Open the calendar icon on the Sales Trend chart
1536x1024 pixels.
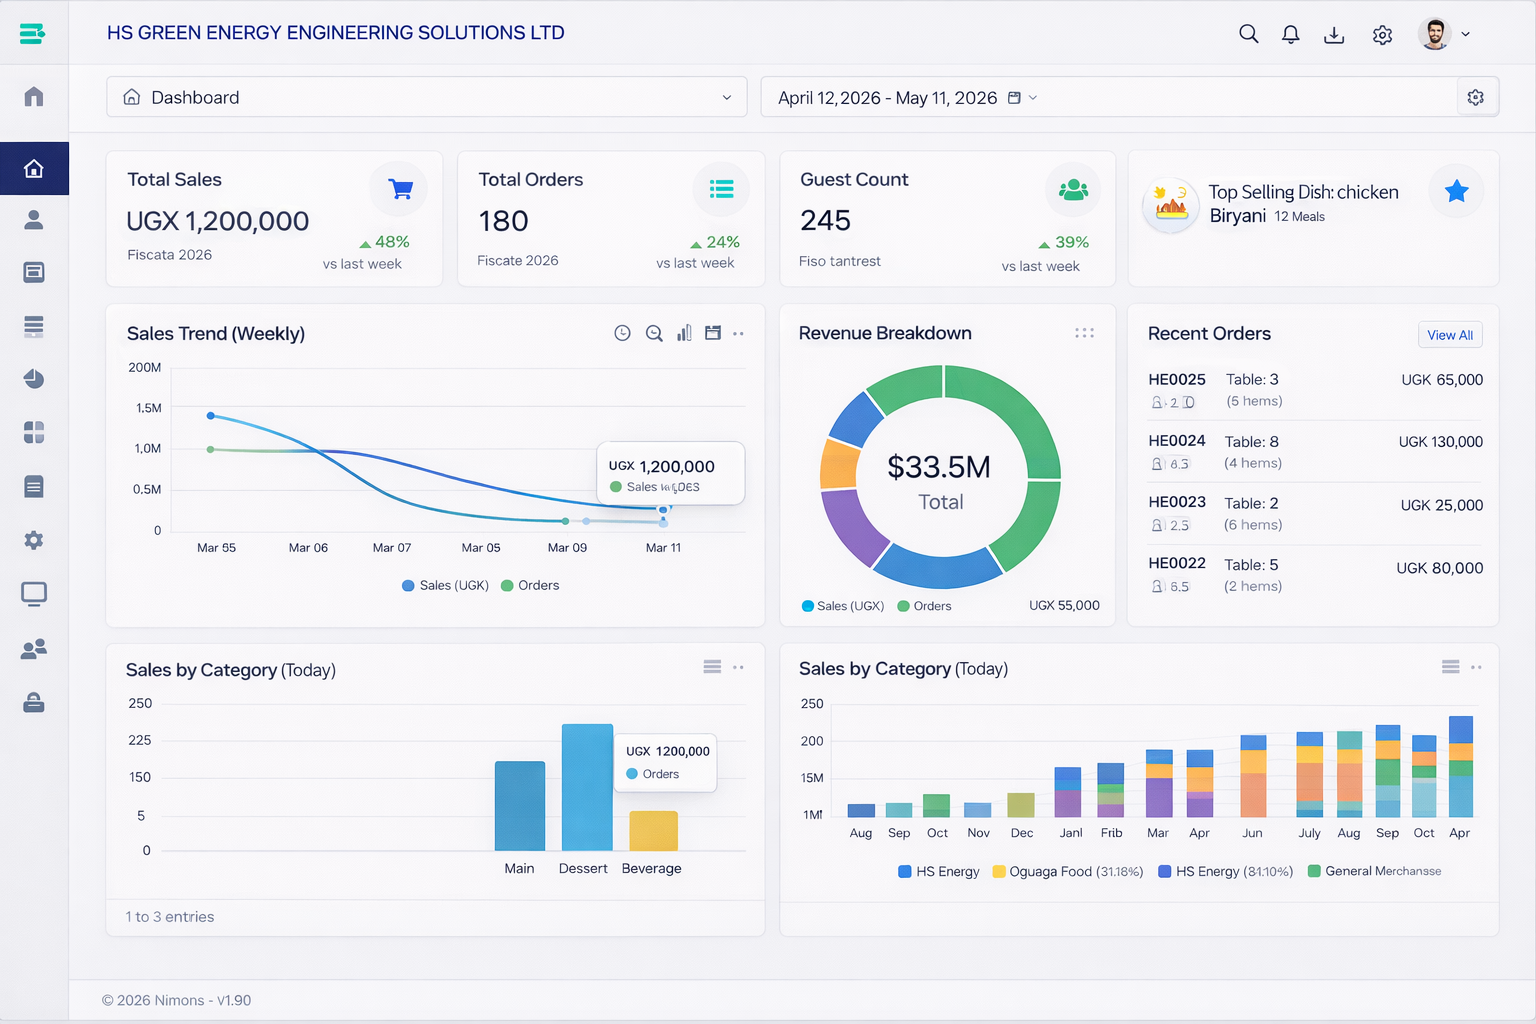pos(713,333)
